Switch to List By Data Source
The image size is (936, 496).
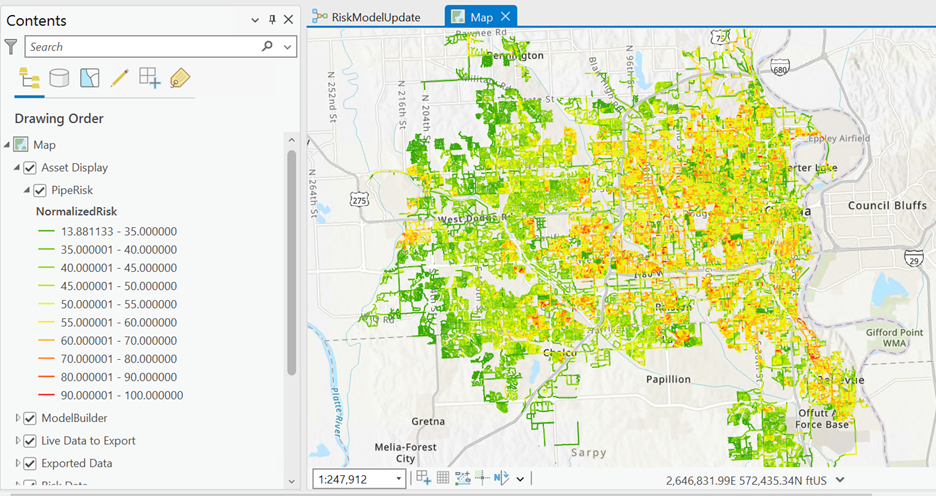tap(59, 78)
